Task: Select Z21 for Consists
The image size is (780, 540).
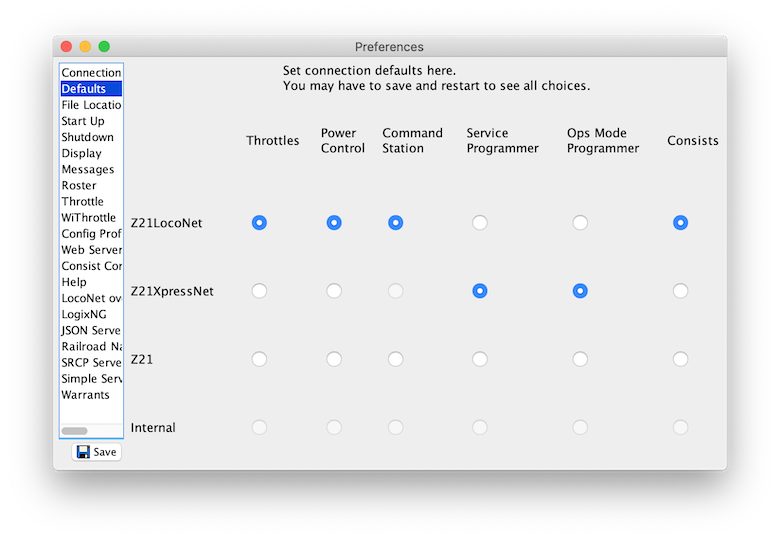Action: pyautogui.click(x=681, y=359)
